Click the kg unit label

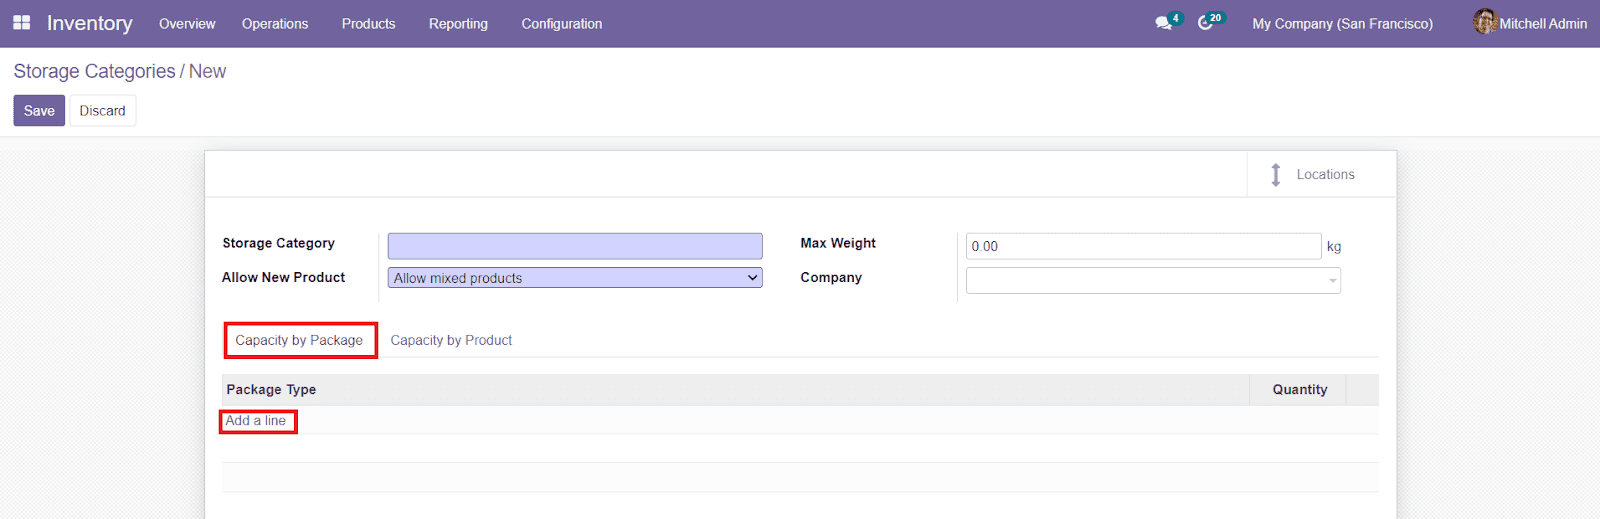1334,246
